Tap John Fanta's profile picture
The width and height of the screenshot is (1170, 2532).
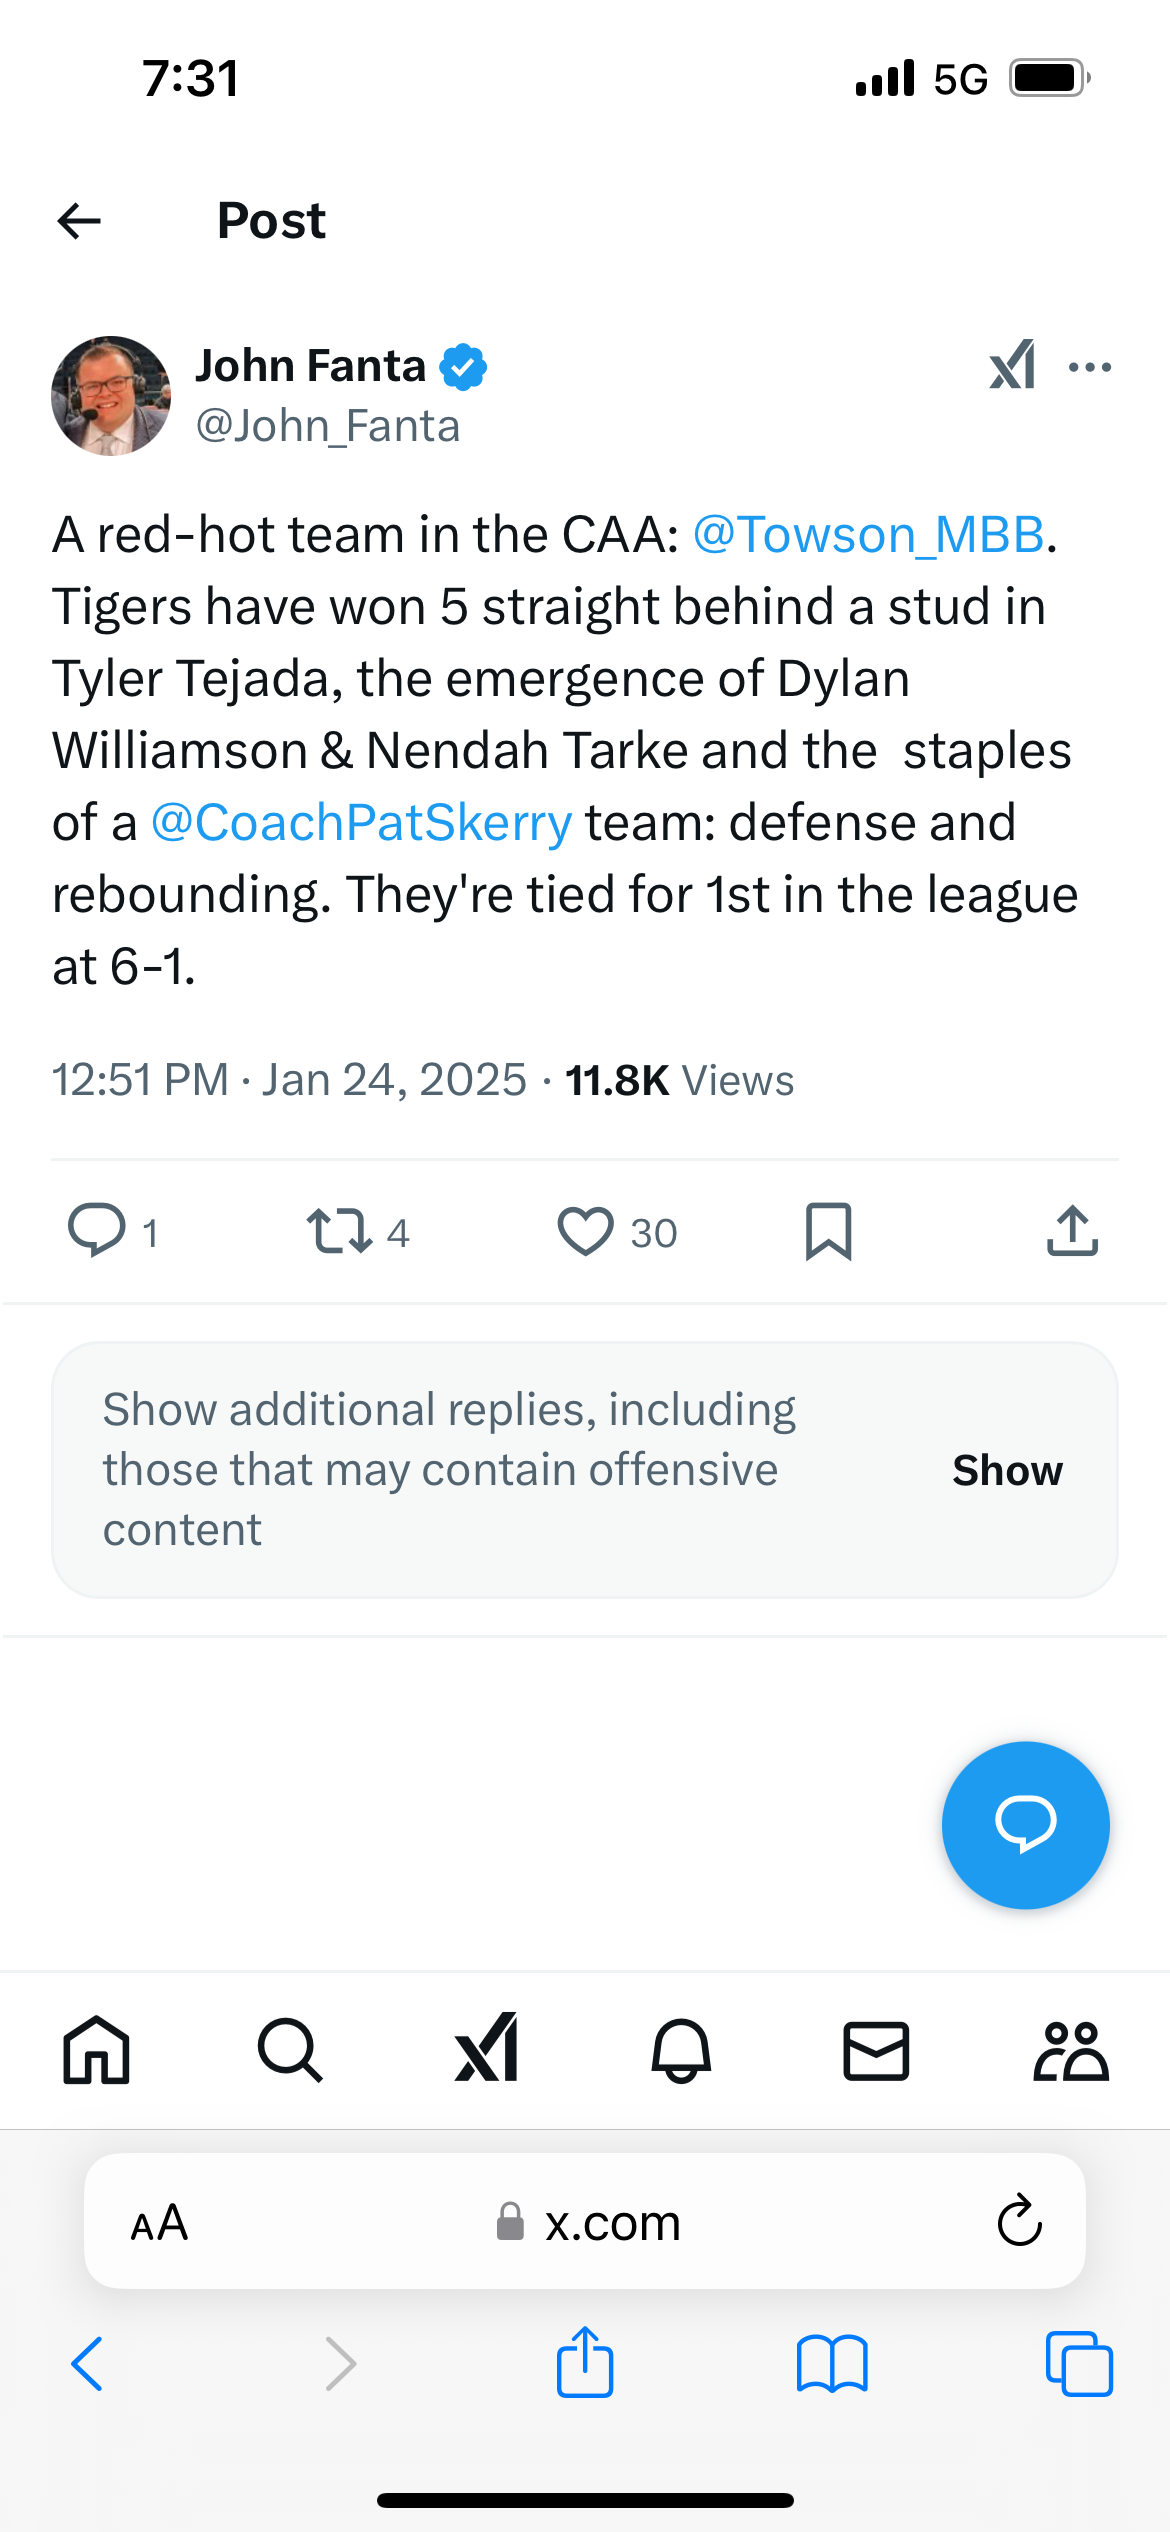pyautogui.click(x=111, y=396)
